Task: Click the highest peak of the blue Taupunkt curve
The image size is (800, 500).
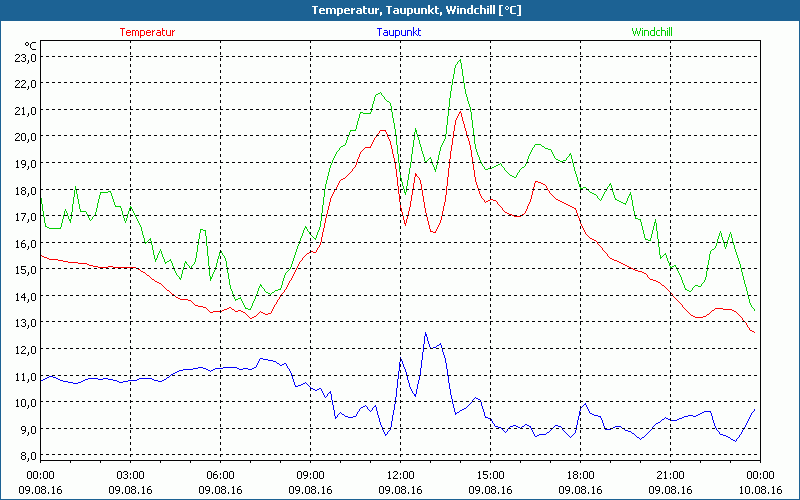Action: coord(425,333)
